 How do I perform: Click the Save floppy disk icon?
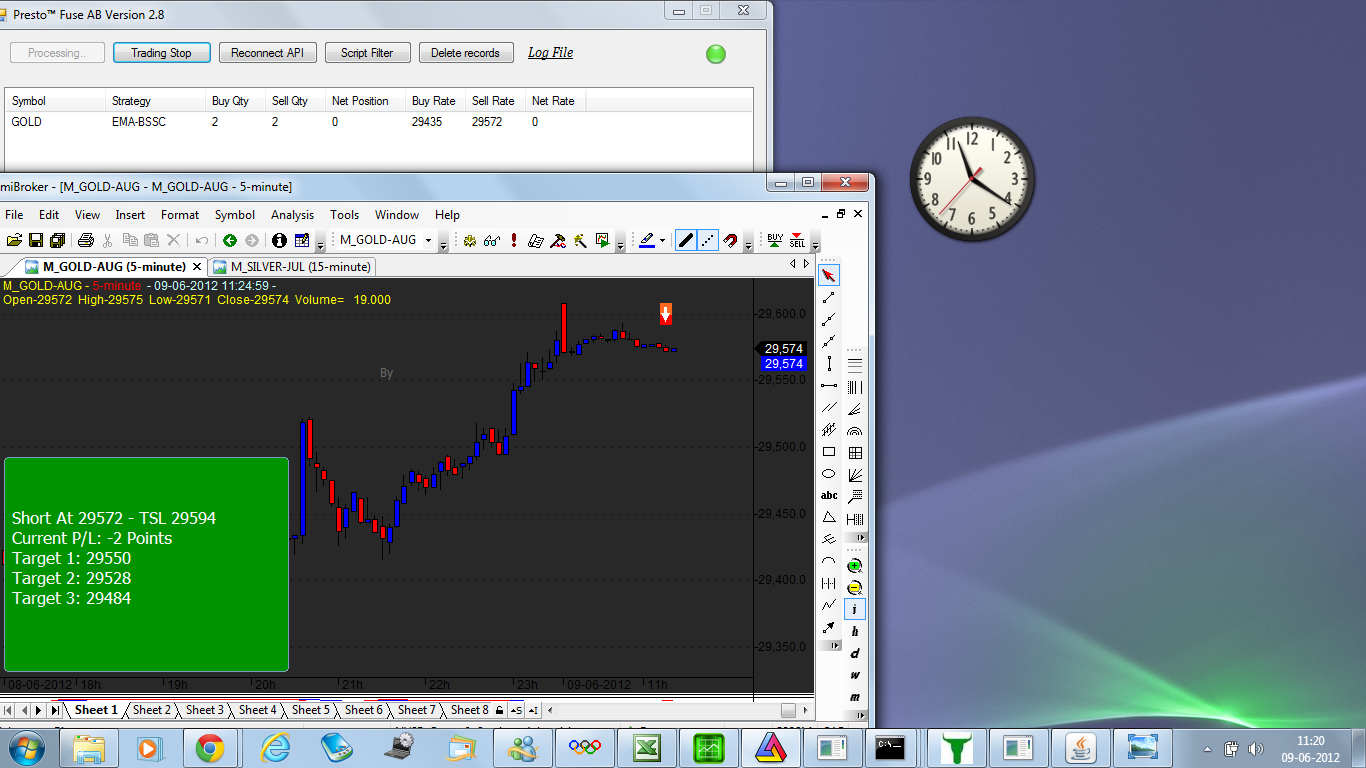(35, 240)
